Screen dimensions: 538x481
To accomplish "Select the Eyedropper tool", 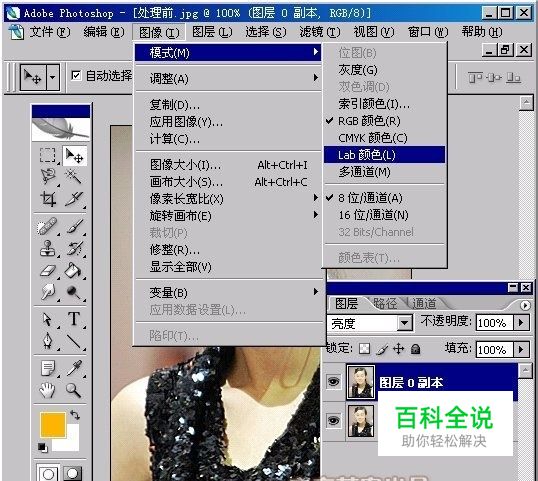I will pyautogui.click(x=74, y=368).
